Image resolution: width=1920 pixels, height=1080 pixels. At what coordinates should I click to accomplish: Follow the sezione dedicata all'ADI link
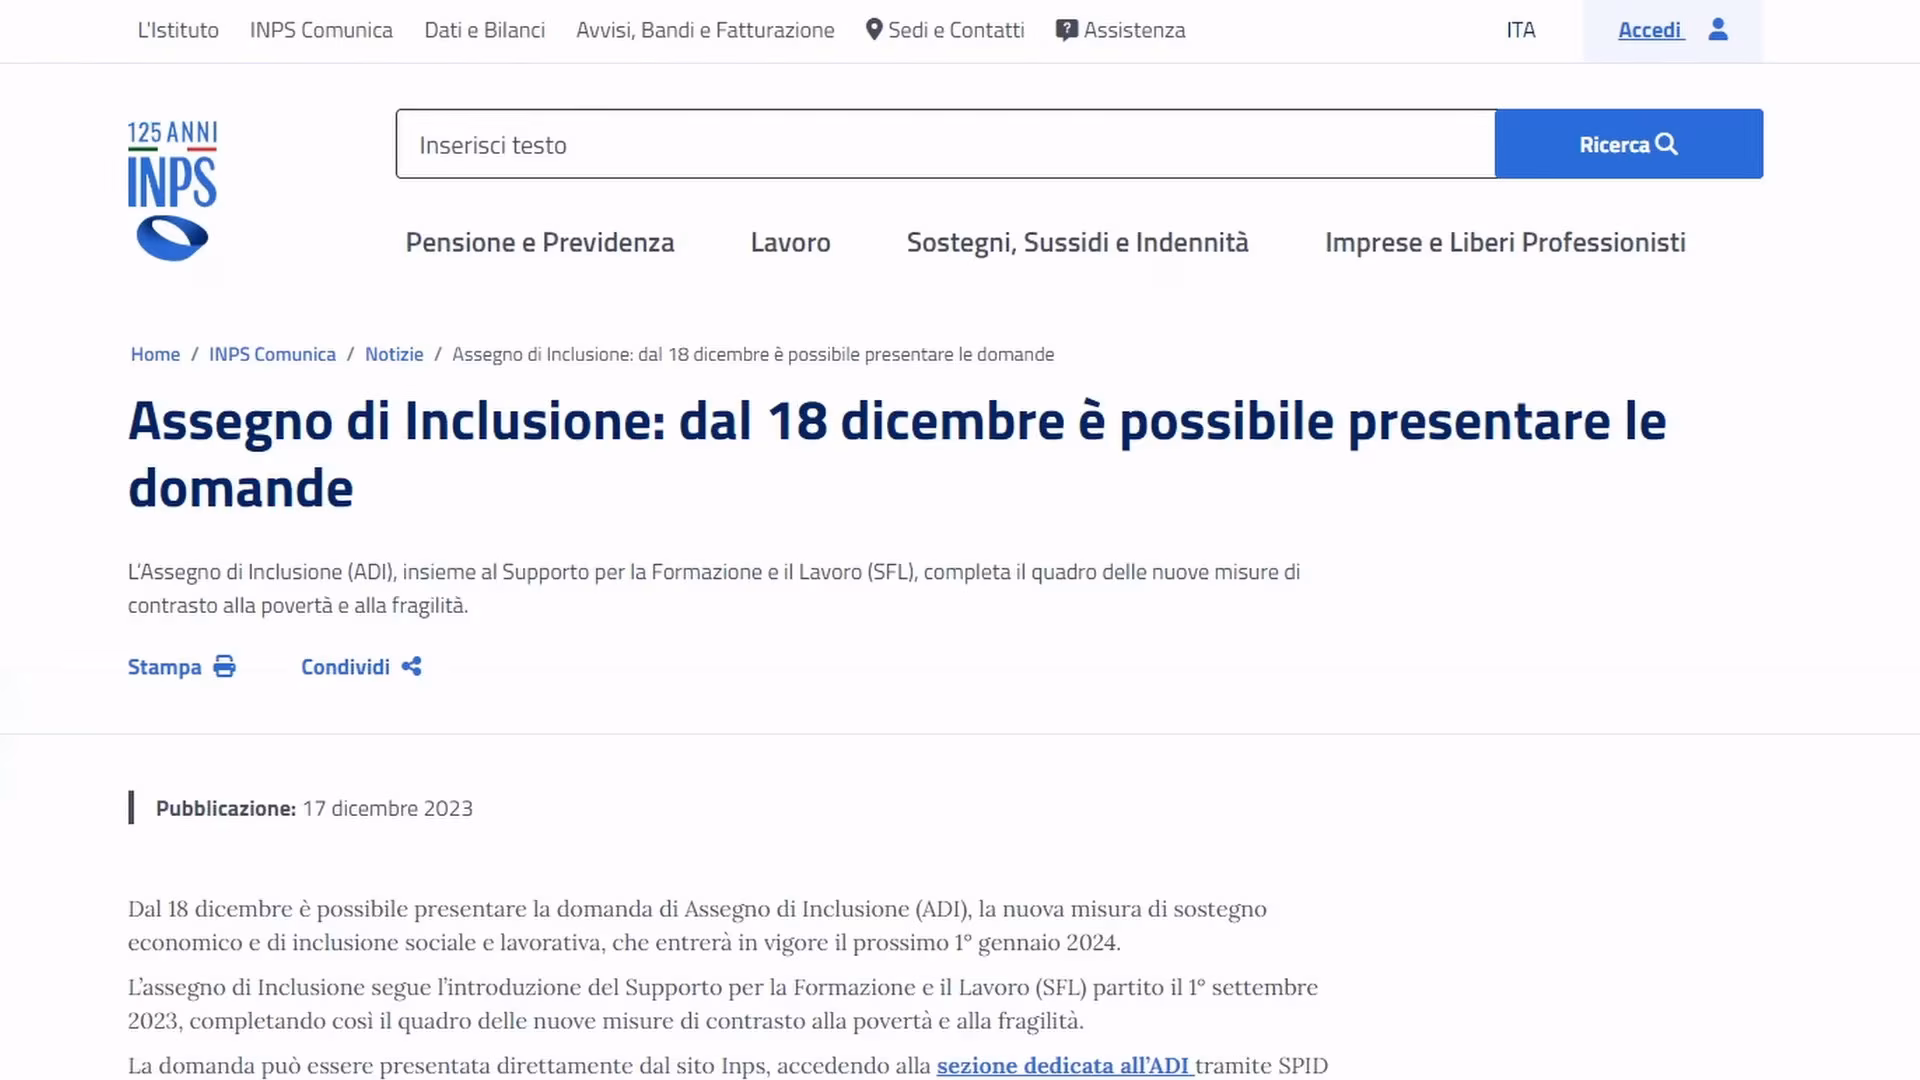(1064, 1066)
